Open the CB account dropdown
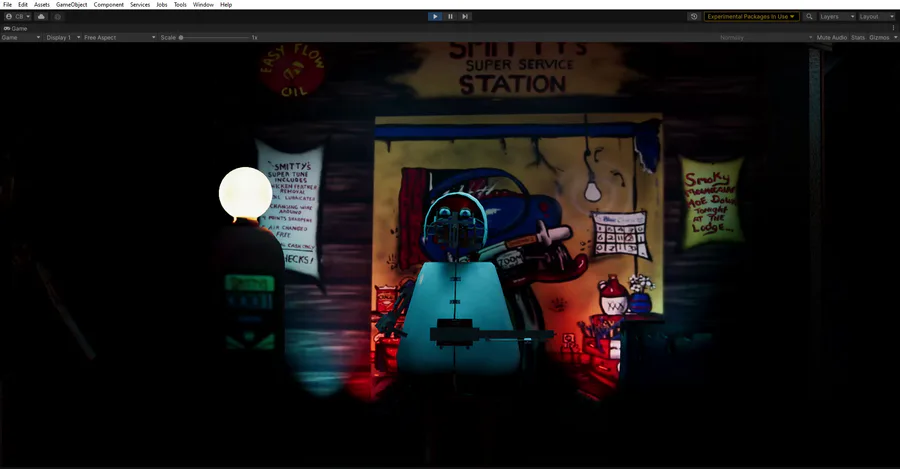Screen dimensions: 900x469 [x=18, y=17]
